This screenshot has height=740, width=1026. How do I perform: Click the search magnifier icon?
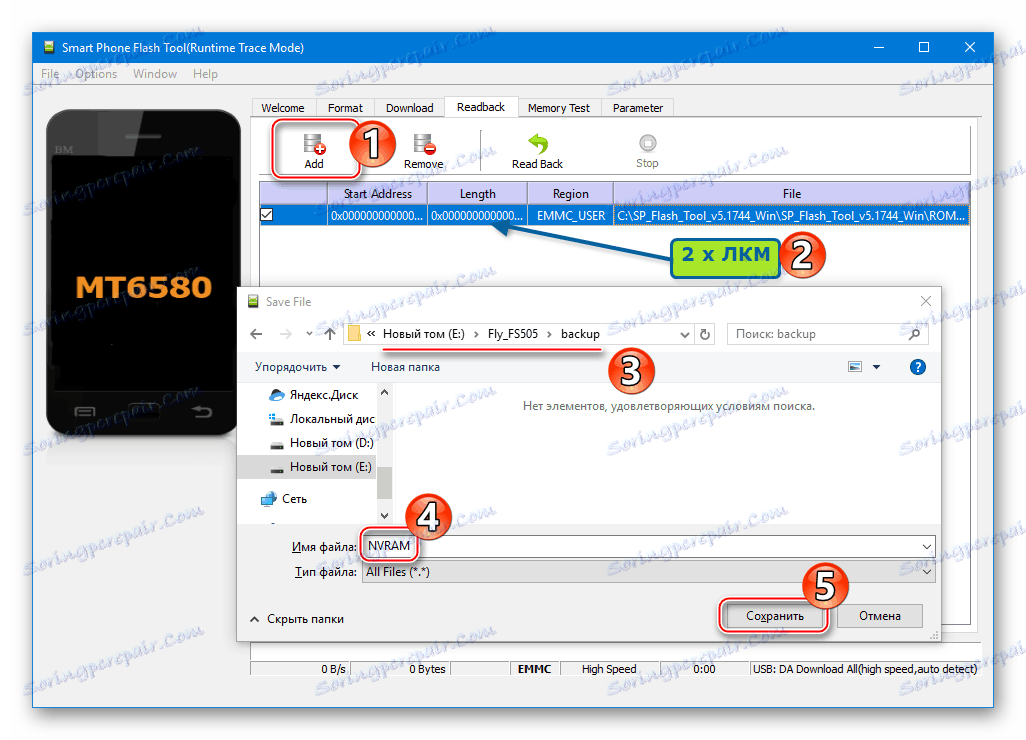[x=914, y=334]
